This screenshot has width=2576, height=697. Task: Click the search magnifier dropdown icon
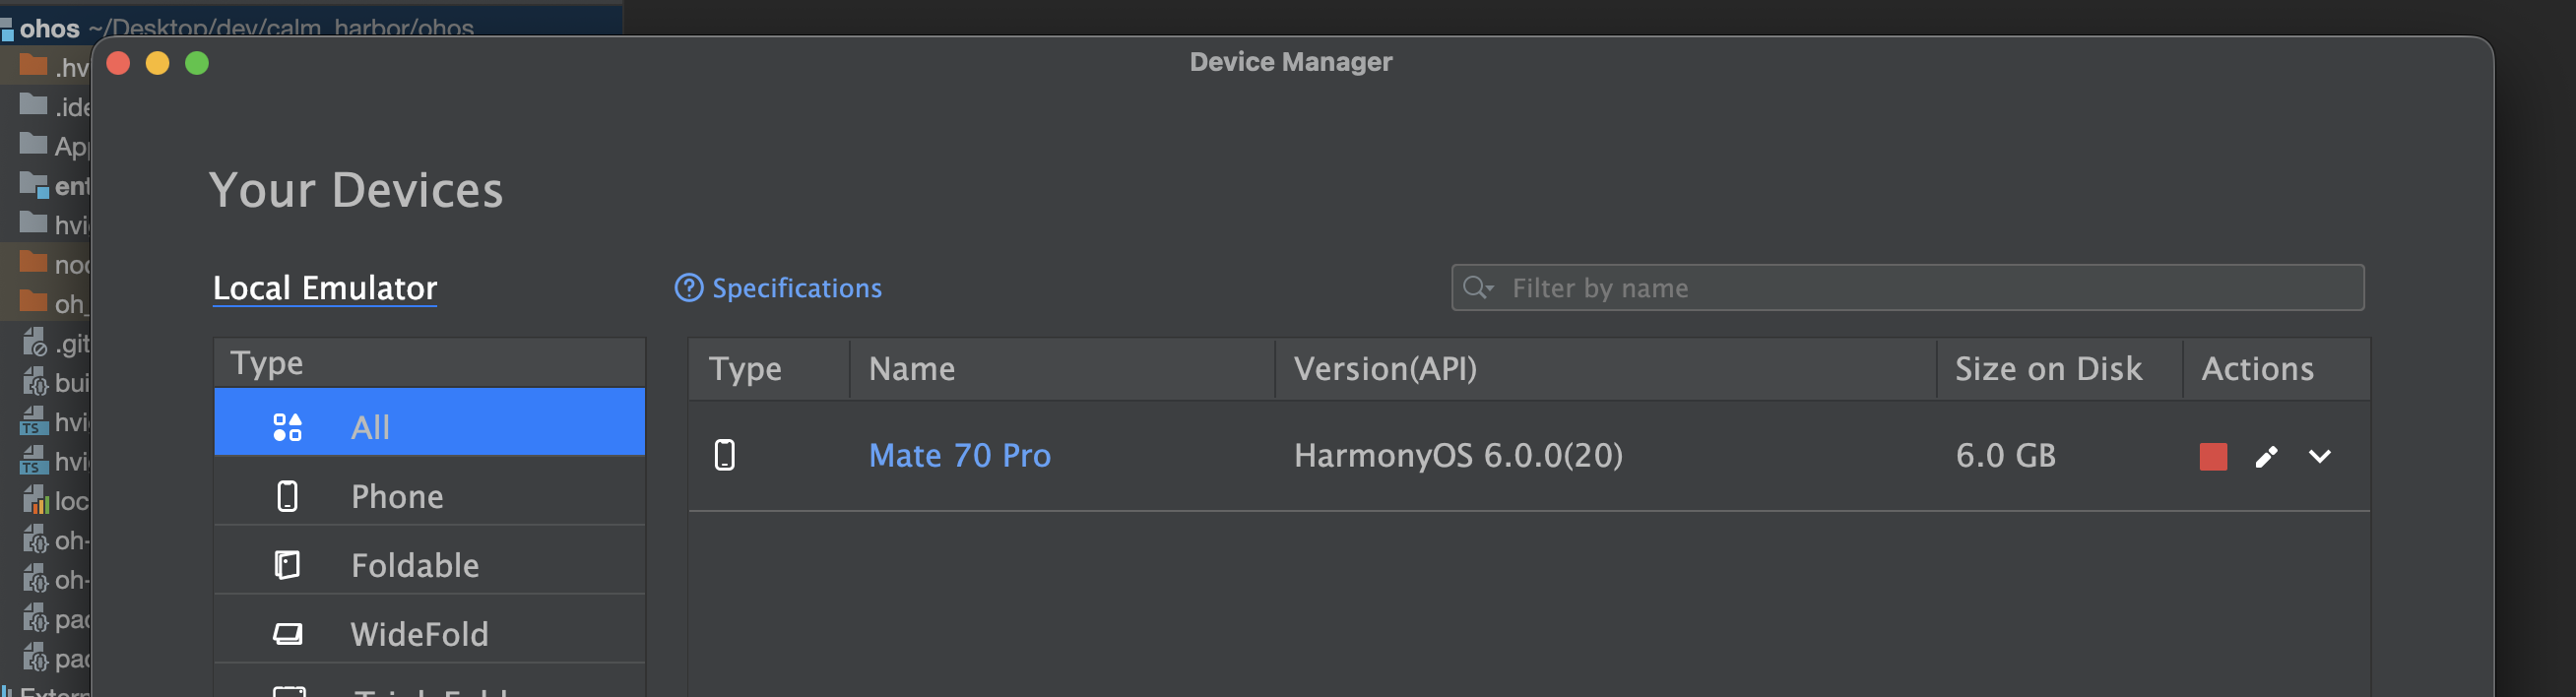click(x=1477, y=288)
